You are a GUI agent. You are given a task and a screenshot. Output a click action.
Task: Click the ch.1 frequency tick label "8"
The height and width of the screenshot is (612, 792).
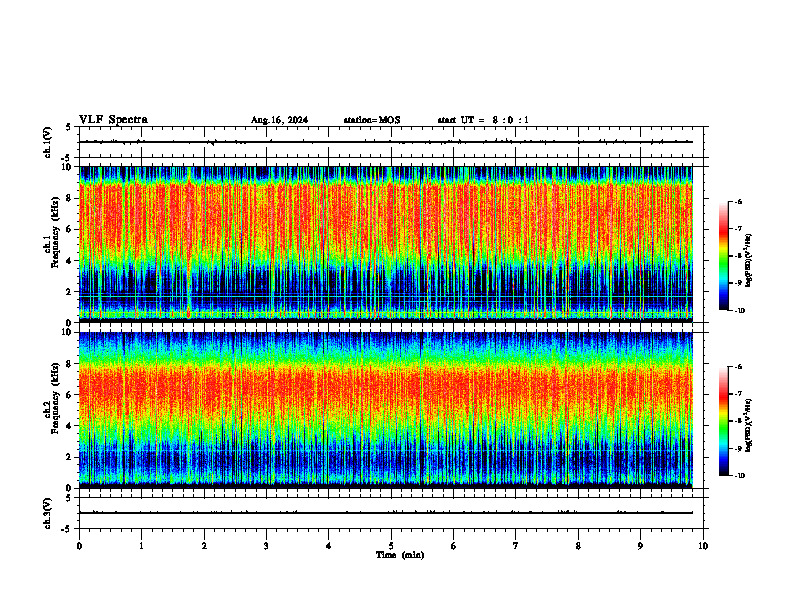click(70, 198)
